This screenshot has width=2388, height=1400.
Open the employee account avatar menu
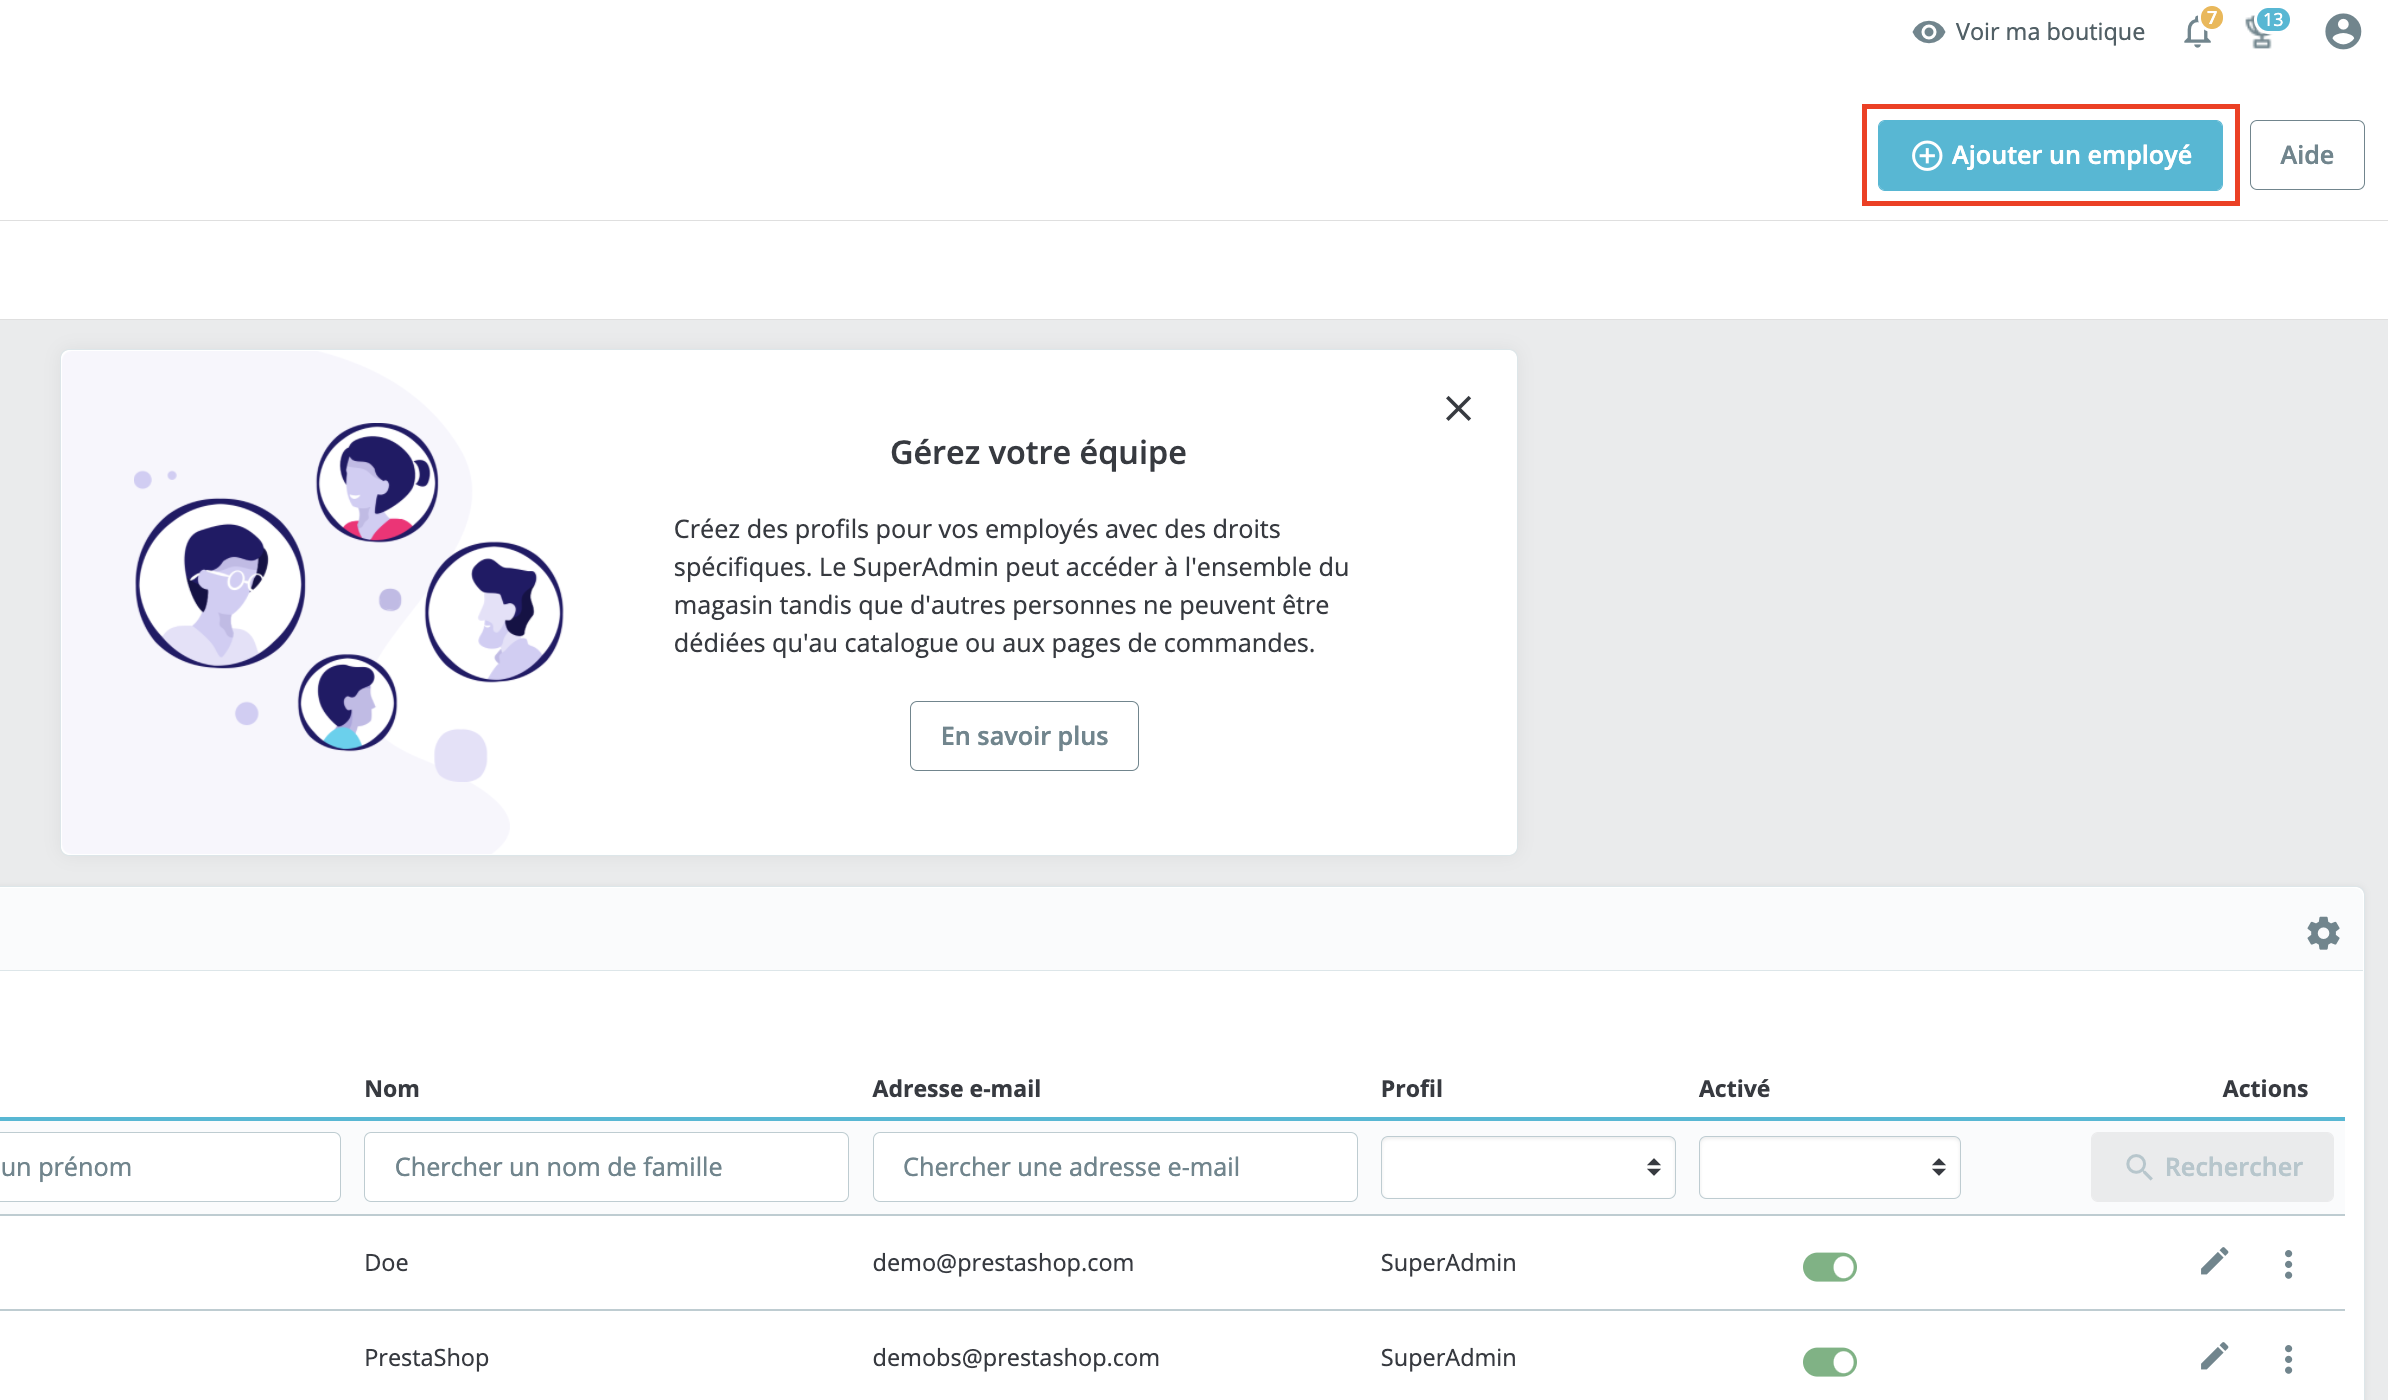pyautogui.click(x=2342, y=32)
